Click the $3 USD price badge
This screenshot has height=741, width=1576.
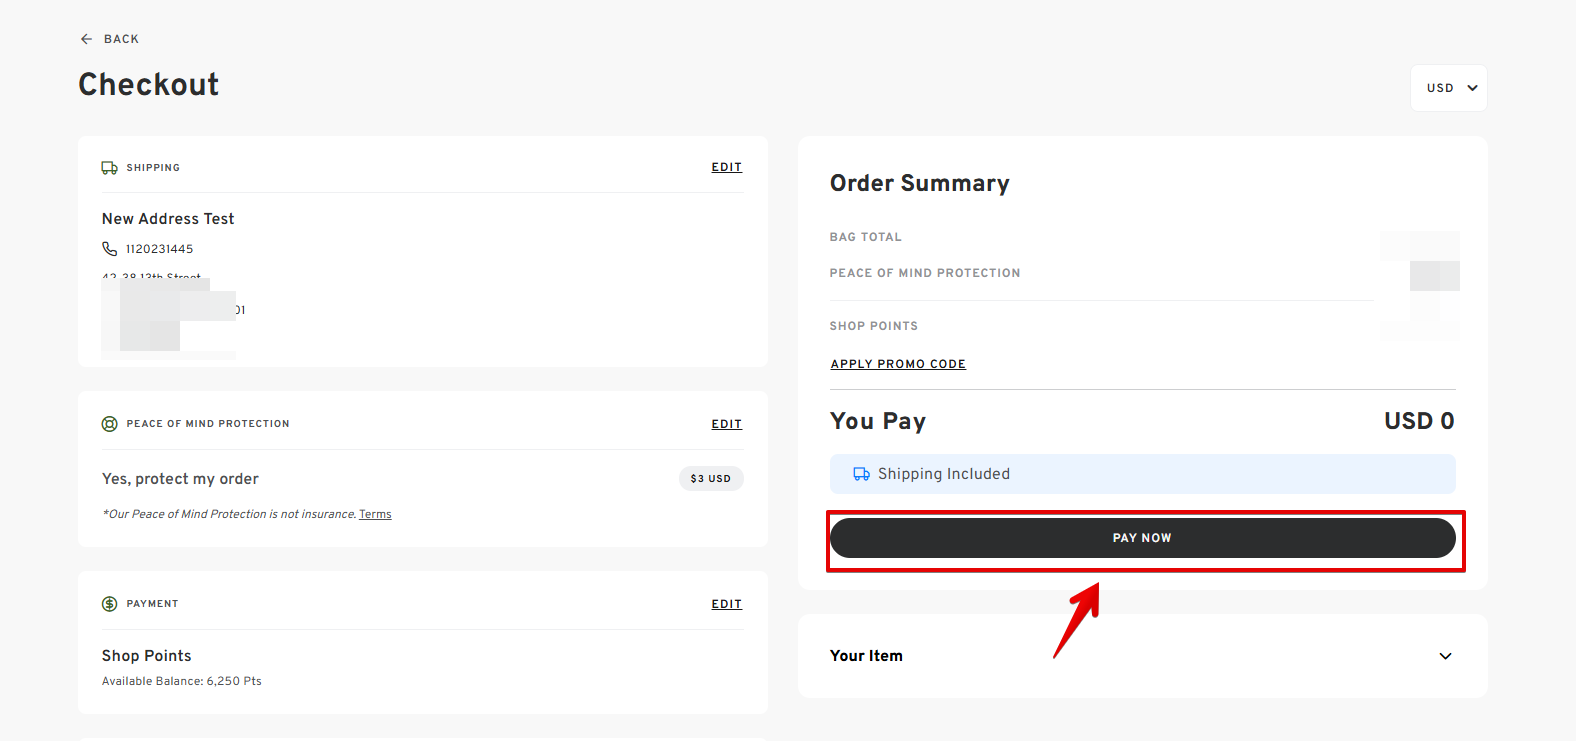710,479
